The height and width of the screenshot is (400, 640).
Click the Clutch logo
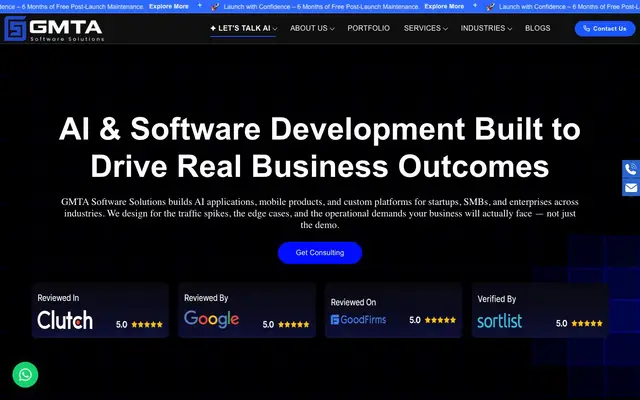click(65, 320)
